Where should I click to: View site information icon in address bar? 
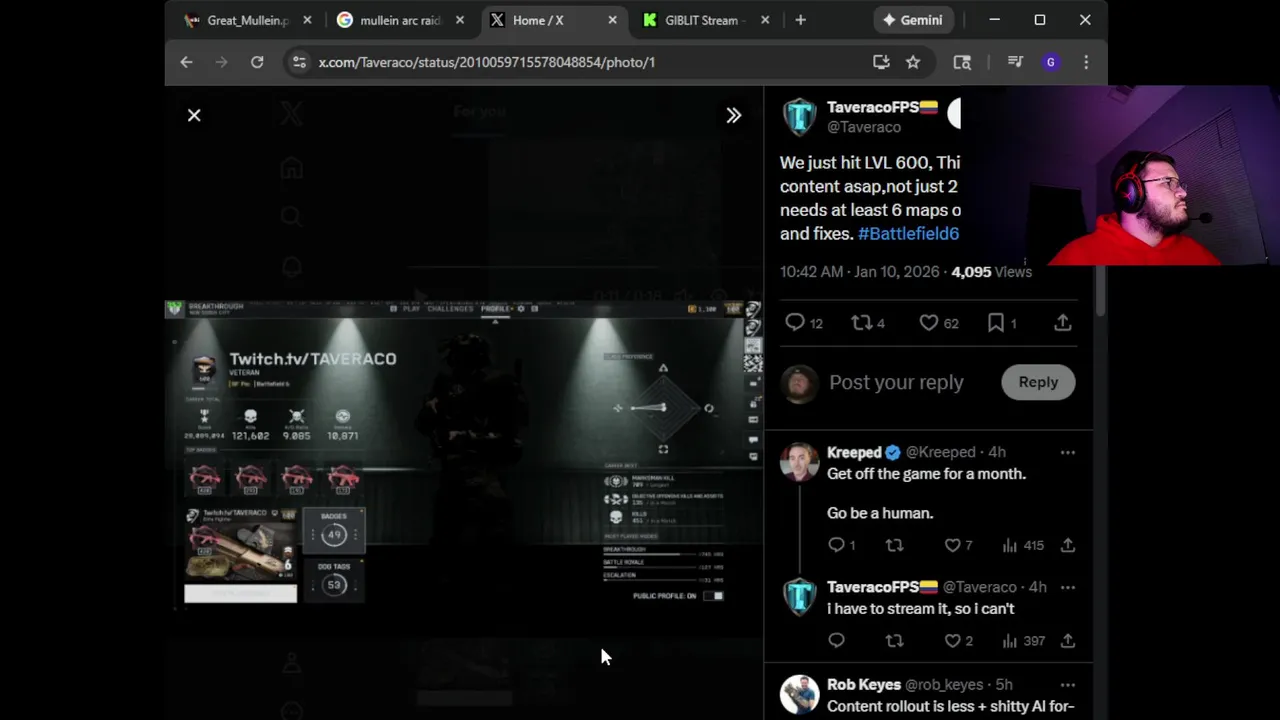click(x=298, y=62)
